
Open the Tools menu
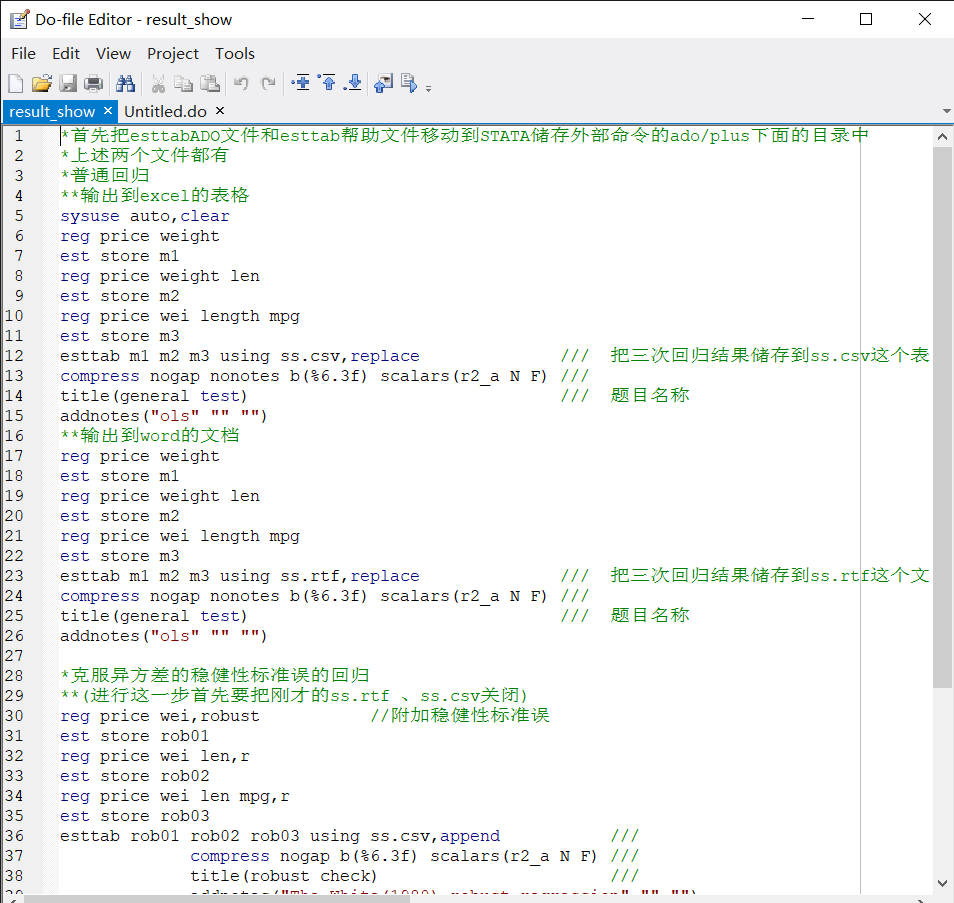235,53
